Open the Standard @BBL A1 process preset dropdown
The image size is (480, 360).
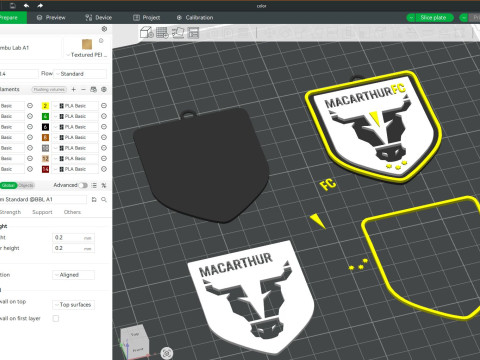click(43, 199)
